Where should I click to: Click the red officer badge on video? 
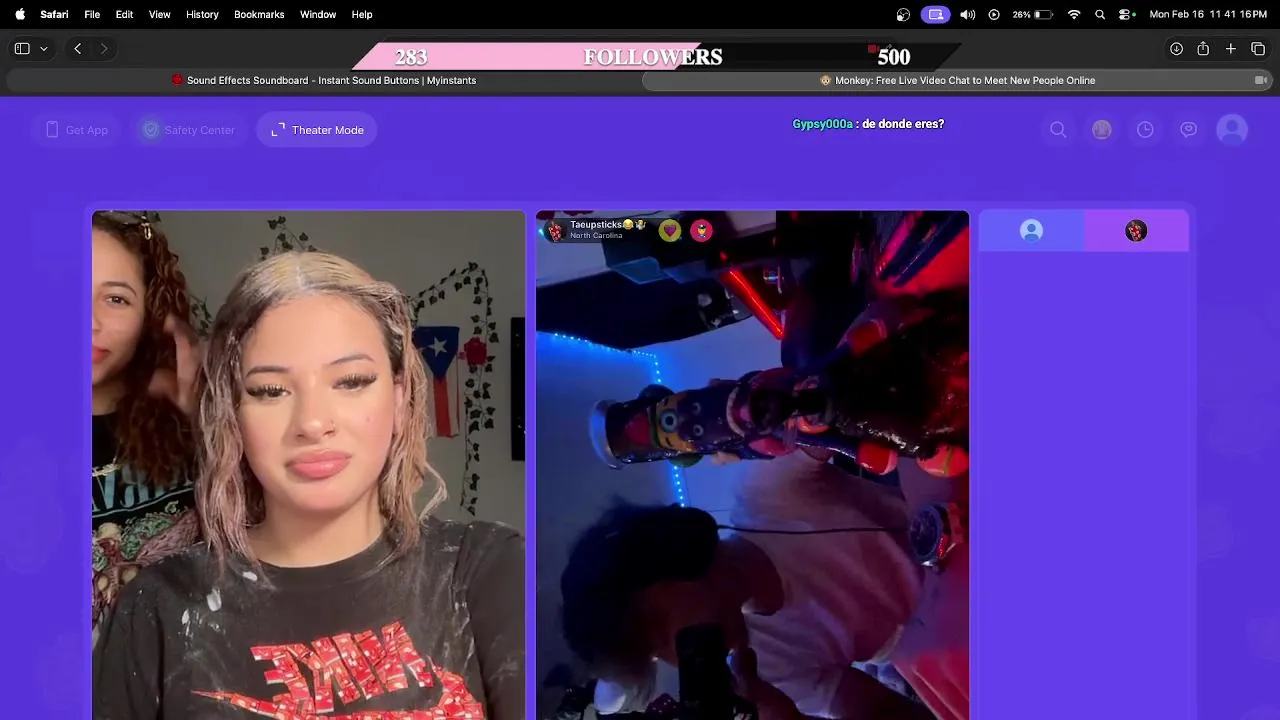pos(702,230)
